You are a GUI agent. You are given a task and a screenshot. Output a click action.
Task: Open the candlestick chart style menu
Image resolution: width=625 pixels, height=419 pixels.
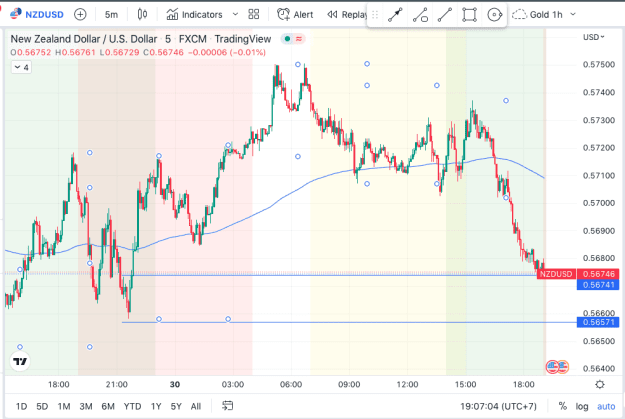[x=142, y=15]
